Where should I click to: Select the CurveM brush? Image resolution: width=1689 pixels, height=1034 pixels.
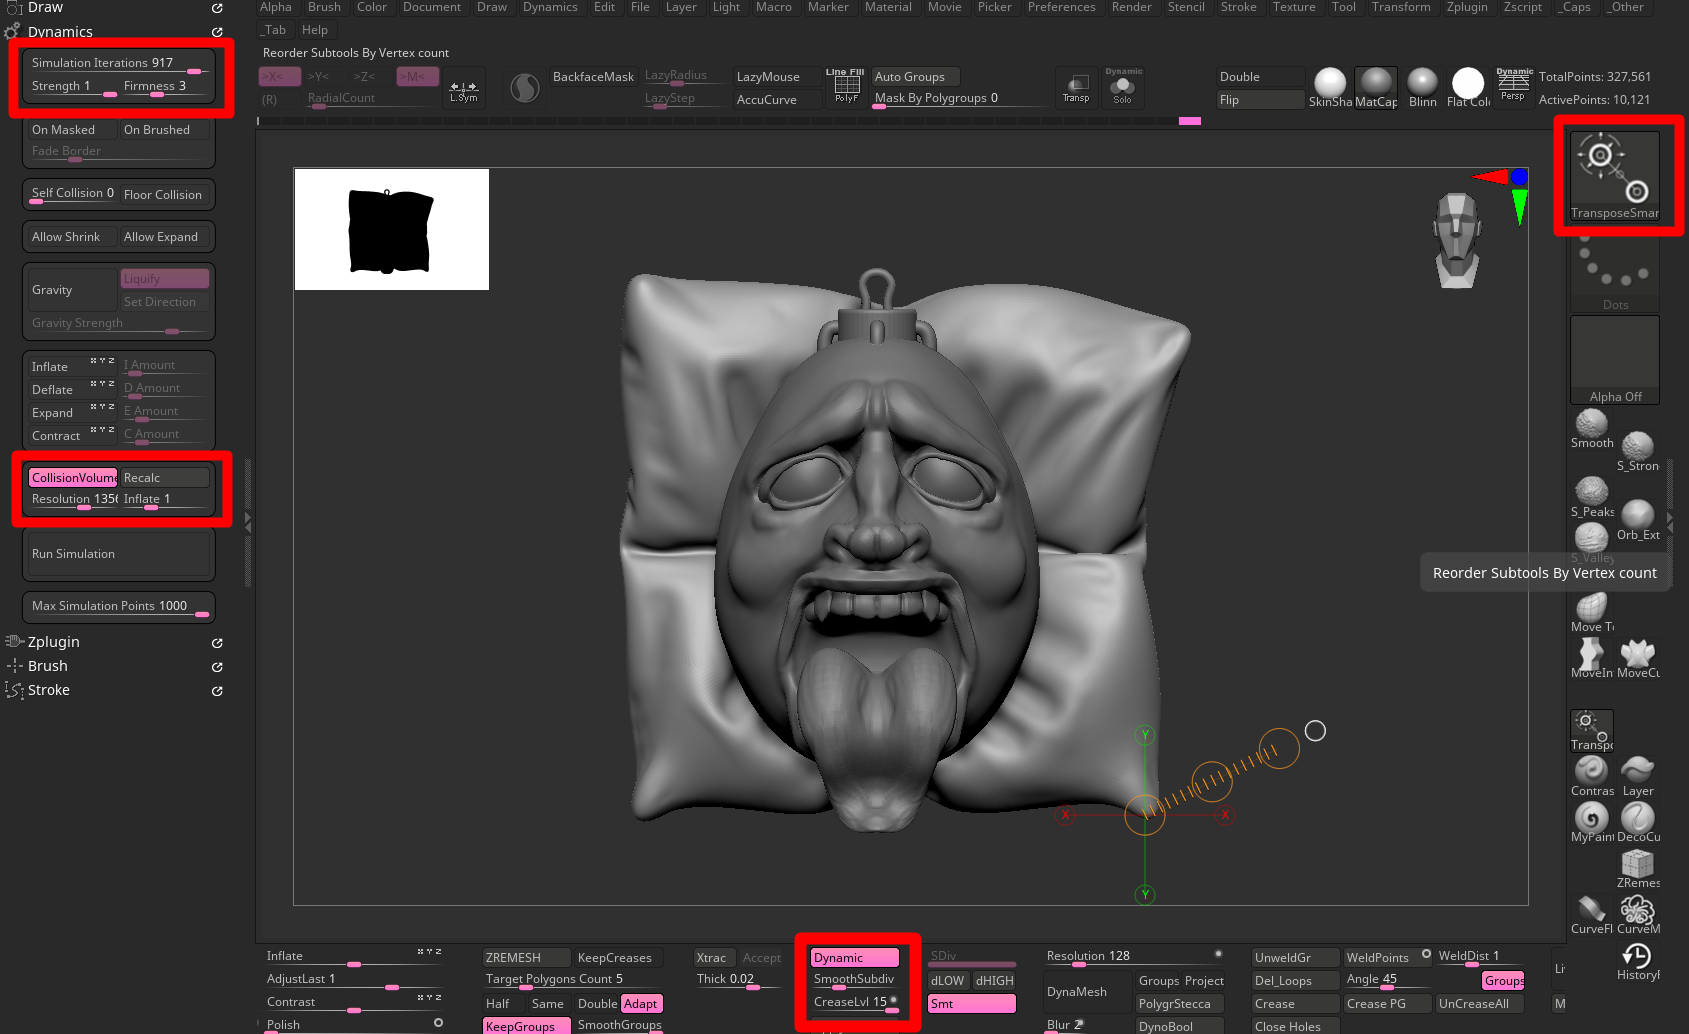[1638, 914]
